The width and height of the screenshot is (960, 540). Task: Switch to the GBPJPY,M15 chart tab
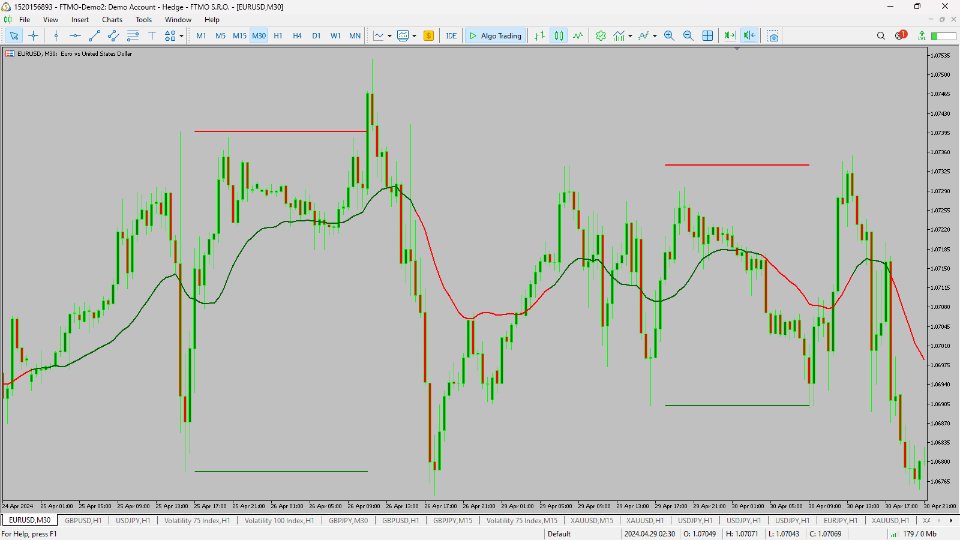[x=452, y=520]
